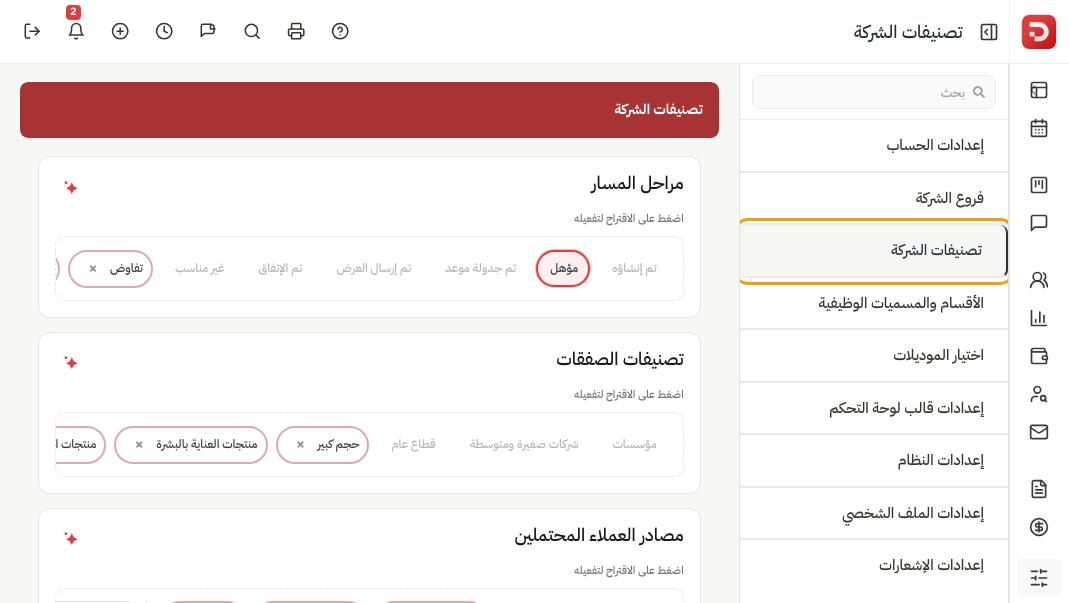
Task: Click the تصنيفات الصفقات section title
Action: 620,359
